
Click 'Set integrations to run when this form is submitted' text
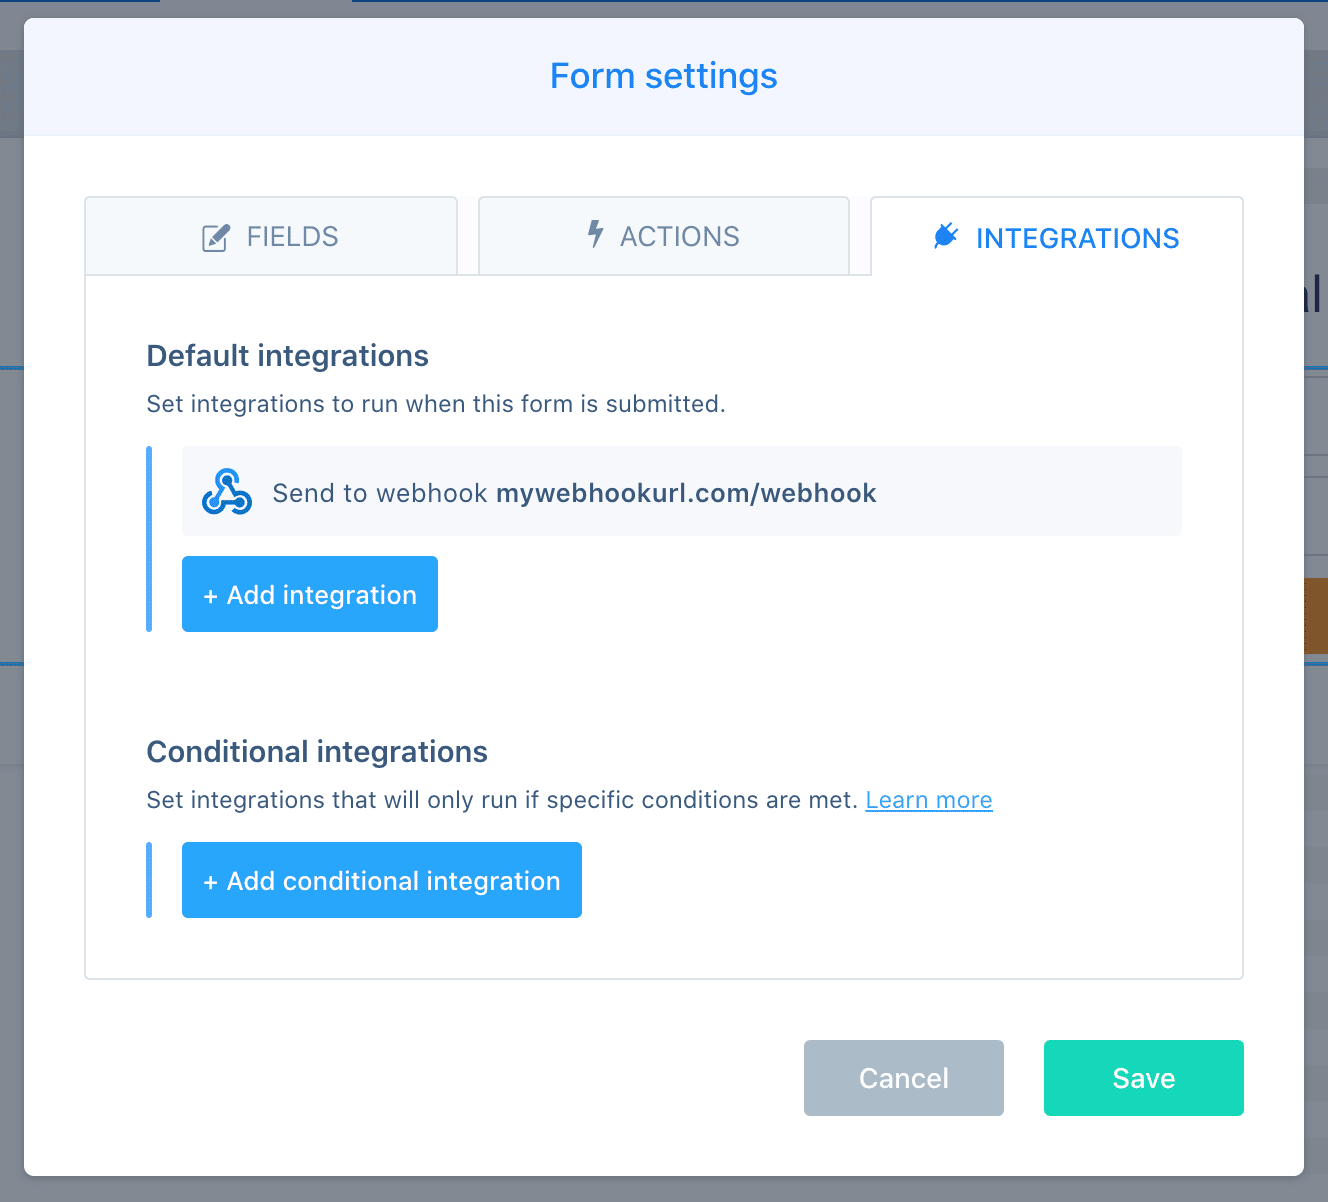436,404
